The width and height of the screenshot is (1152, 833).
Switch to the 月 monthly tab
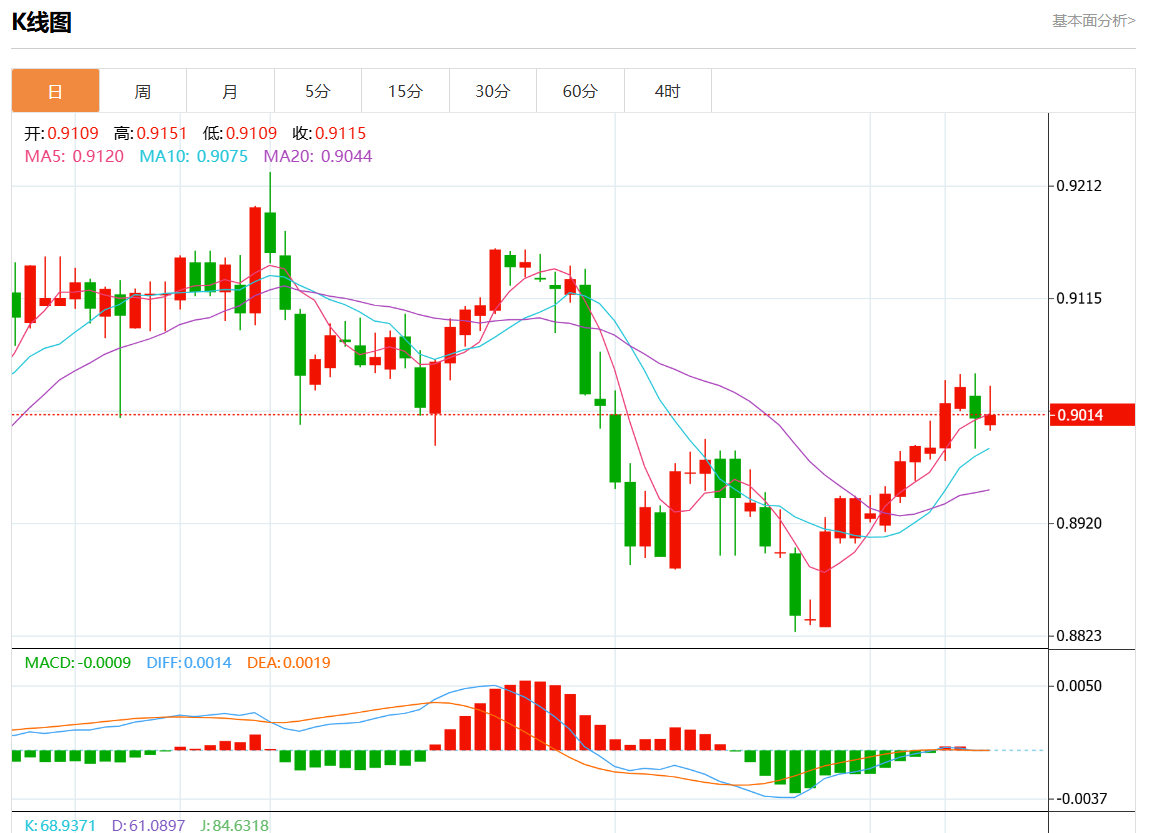tap(230, 91)
